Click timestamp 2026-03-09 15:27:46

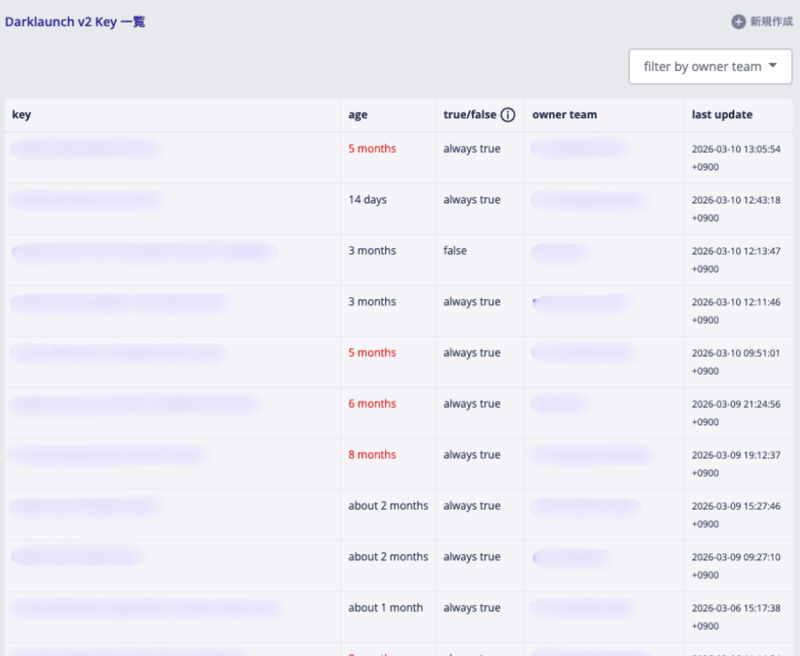coord(736,515)
